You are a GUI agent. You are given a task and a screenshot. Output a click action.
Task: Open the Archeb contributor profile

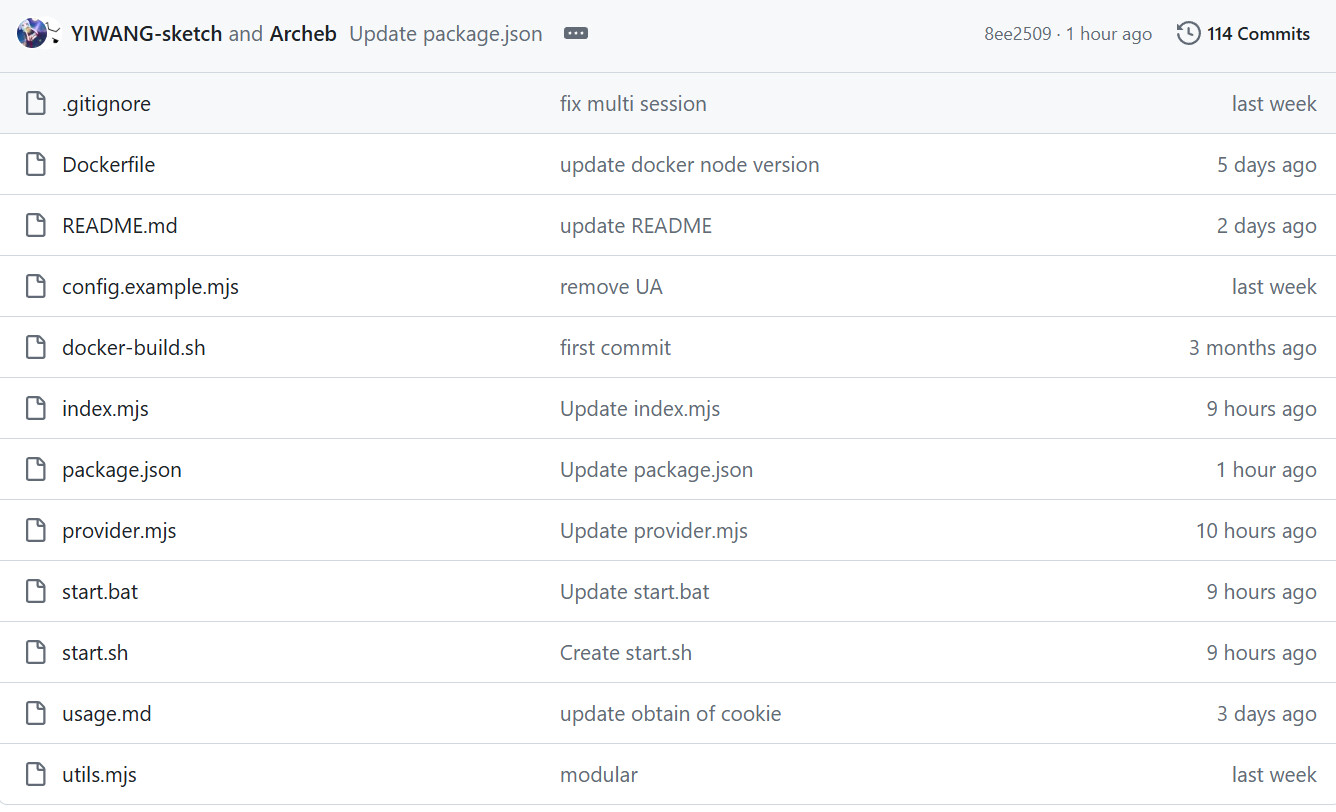[303, 33]
